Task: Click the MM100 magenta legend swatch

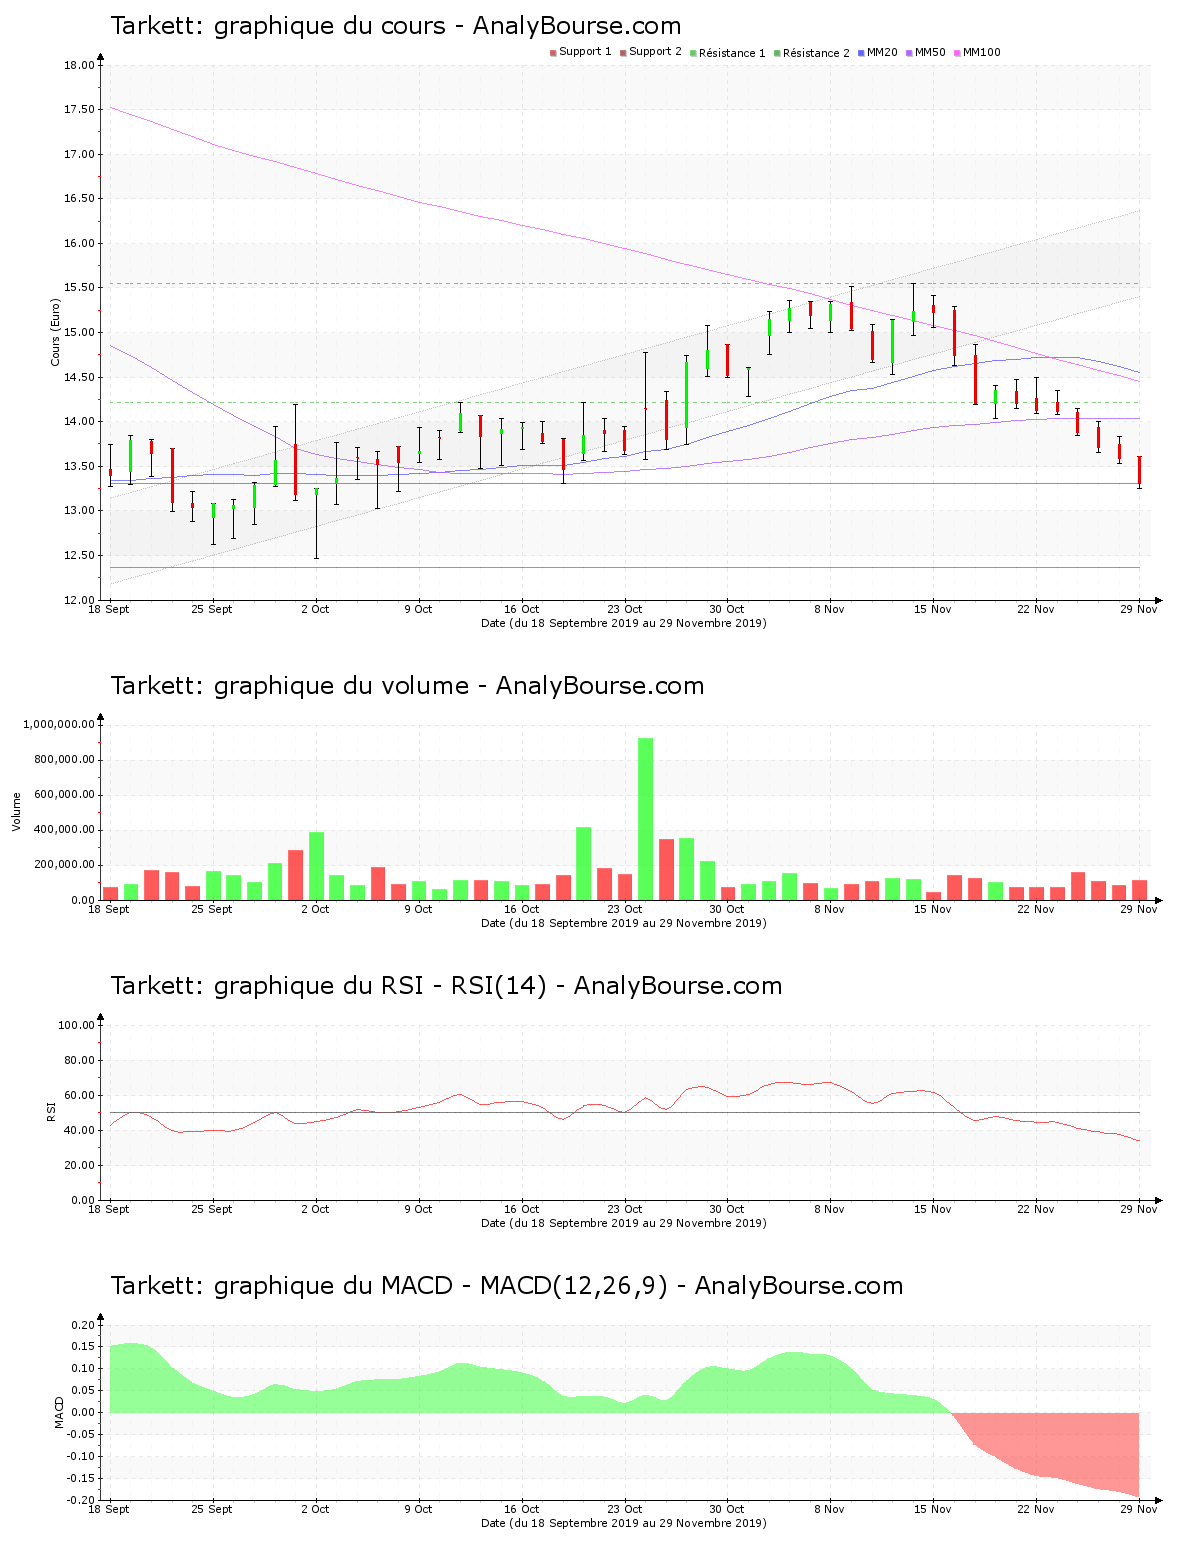Action: (957, 53)
